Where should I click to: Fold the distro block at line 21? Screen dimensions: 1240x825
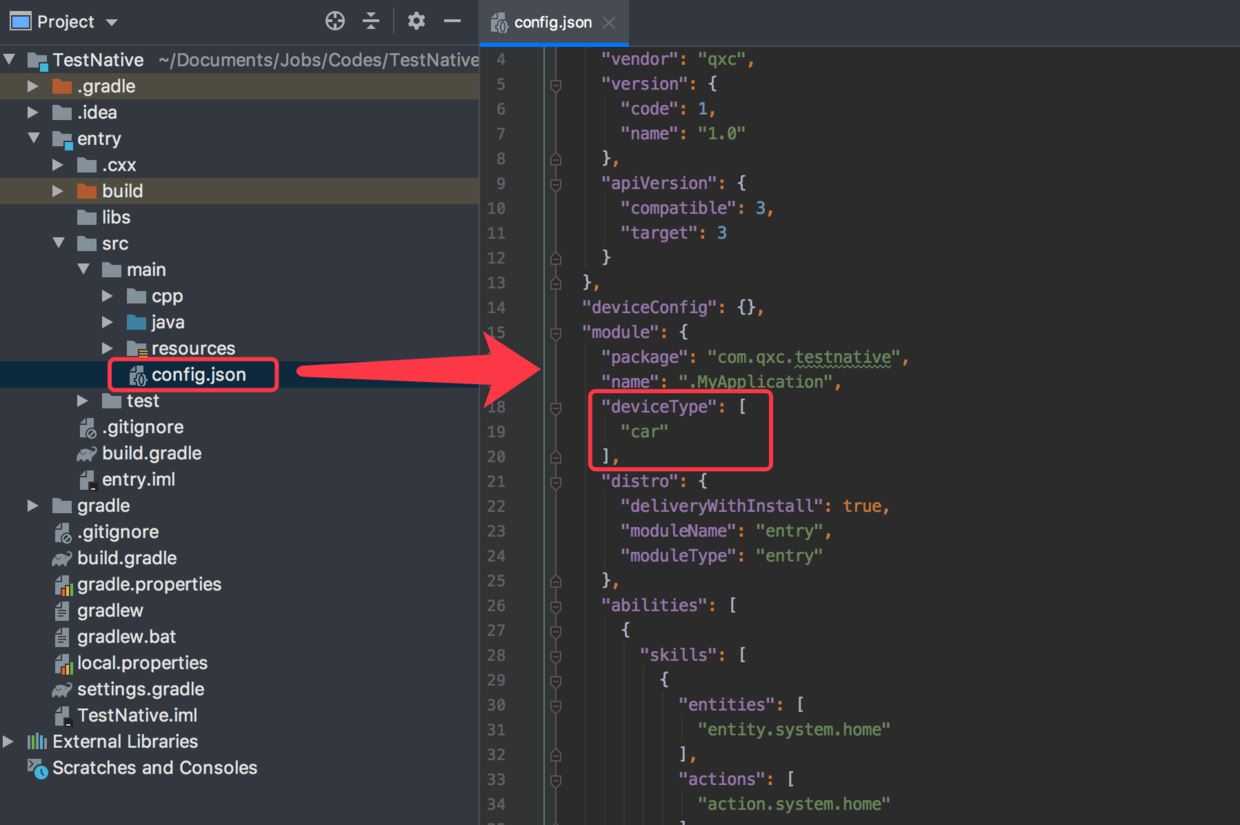[x=556, y=482]
